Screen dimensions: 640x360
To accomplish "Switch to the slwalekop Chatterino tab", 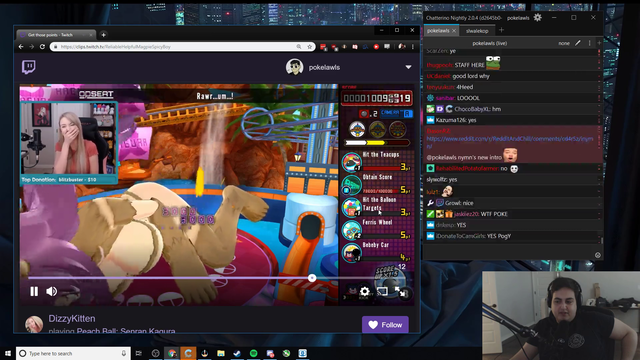I will pyautogui.click(x=477, y=31).
